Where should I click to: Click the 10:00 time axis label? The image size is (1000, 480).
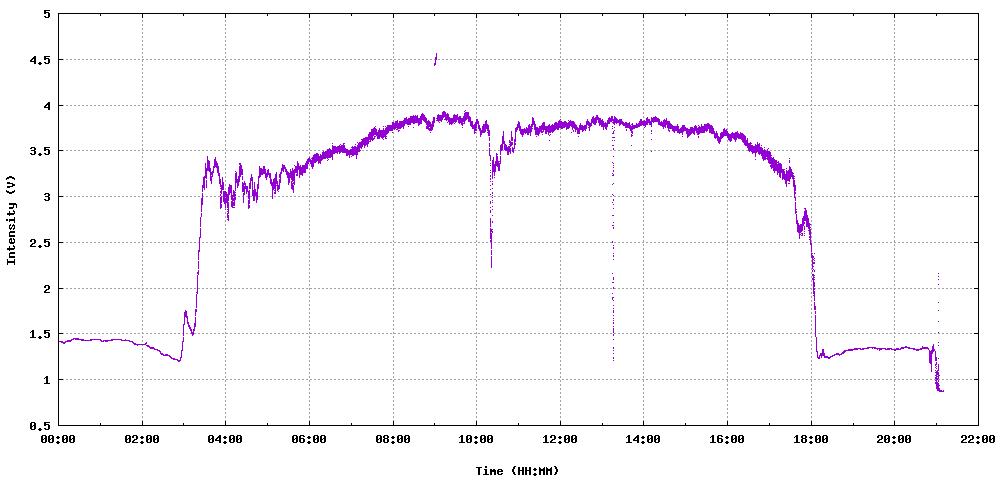click(x=476, y=439)
